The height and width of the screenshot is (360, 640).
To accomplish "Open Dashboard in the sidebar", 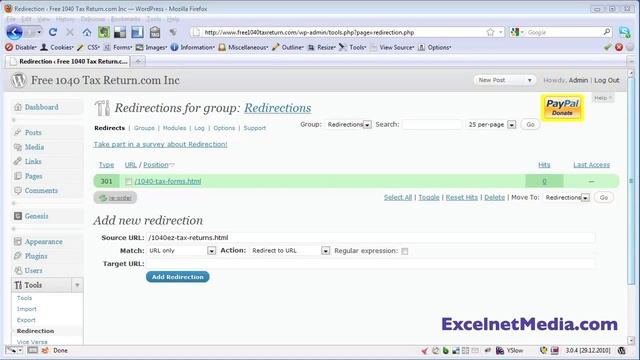I will [42, 107].
